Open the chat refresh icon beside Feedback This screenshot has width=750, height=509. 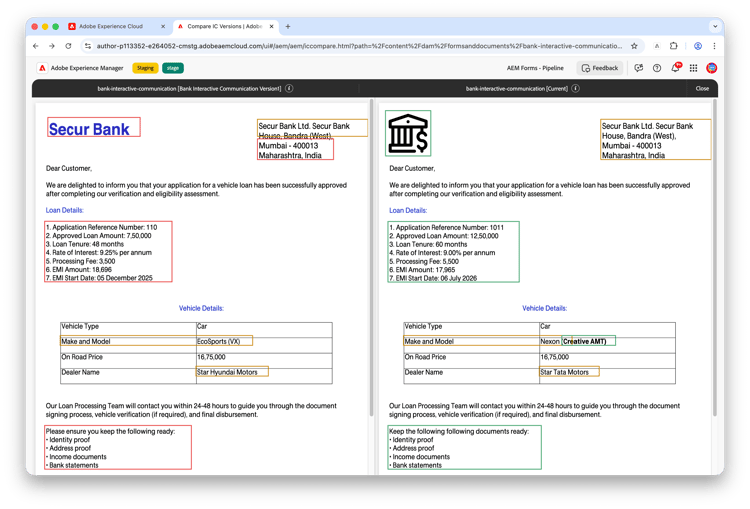pos(639,68)
